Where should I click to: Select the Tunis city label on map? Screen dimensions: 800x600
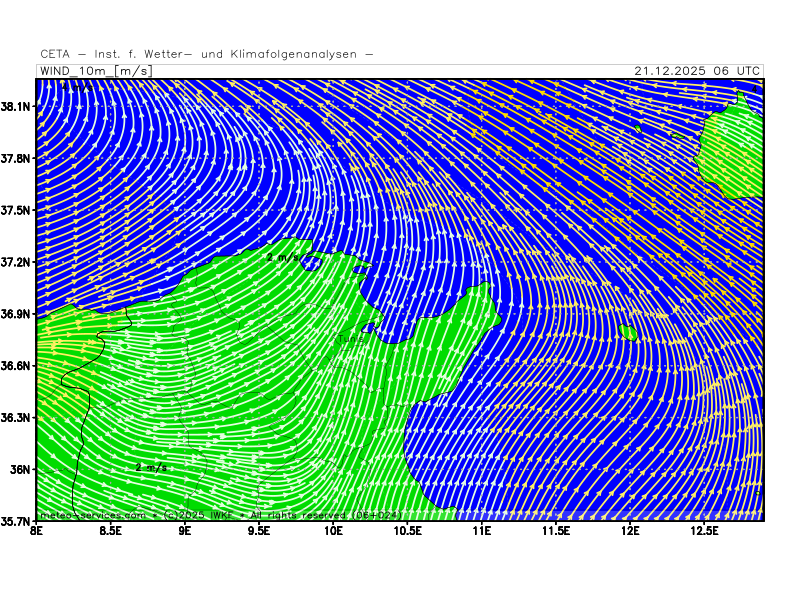pyautogui.click(x=350, y=339)
